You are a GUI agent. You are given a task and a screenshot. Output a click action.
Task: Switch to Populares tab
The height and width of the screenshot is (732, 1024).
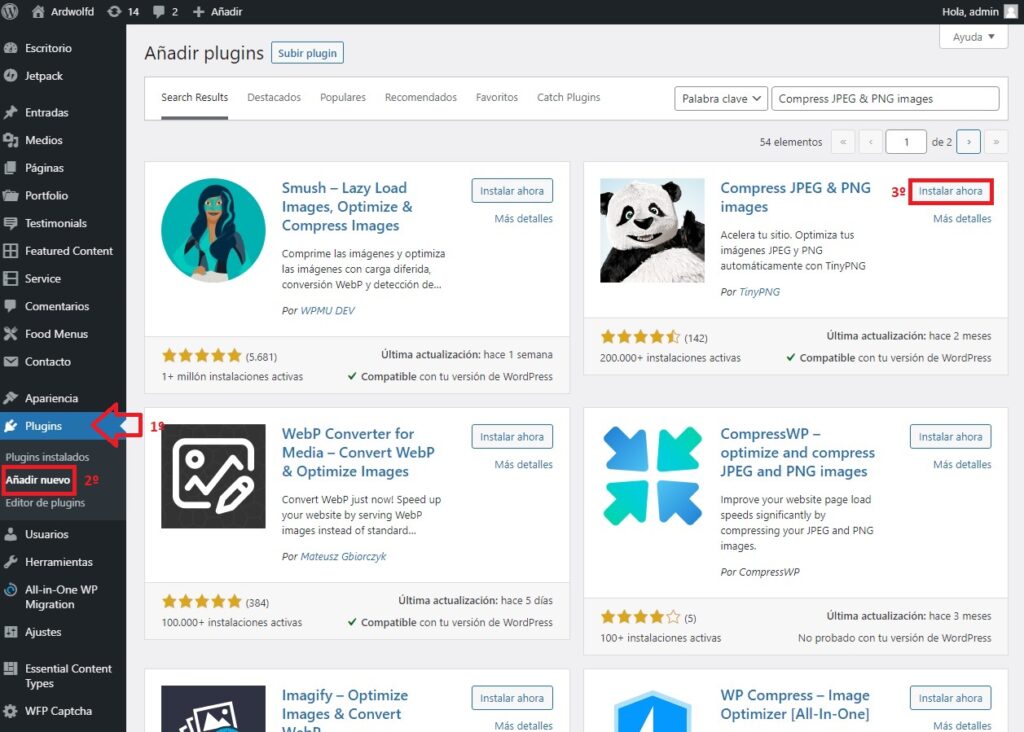pos(343,97)
